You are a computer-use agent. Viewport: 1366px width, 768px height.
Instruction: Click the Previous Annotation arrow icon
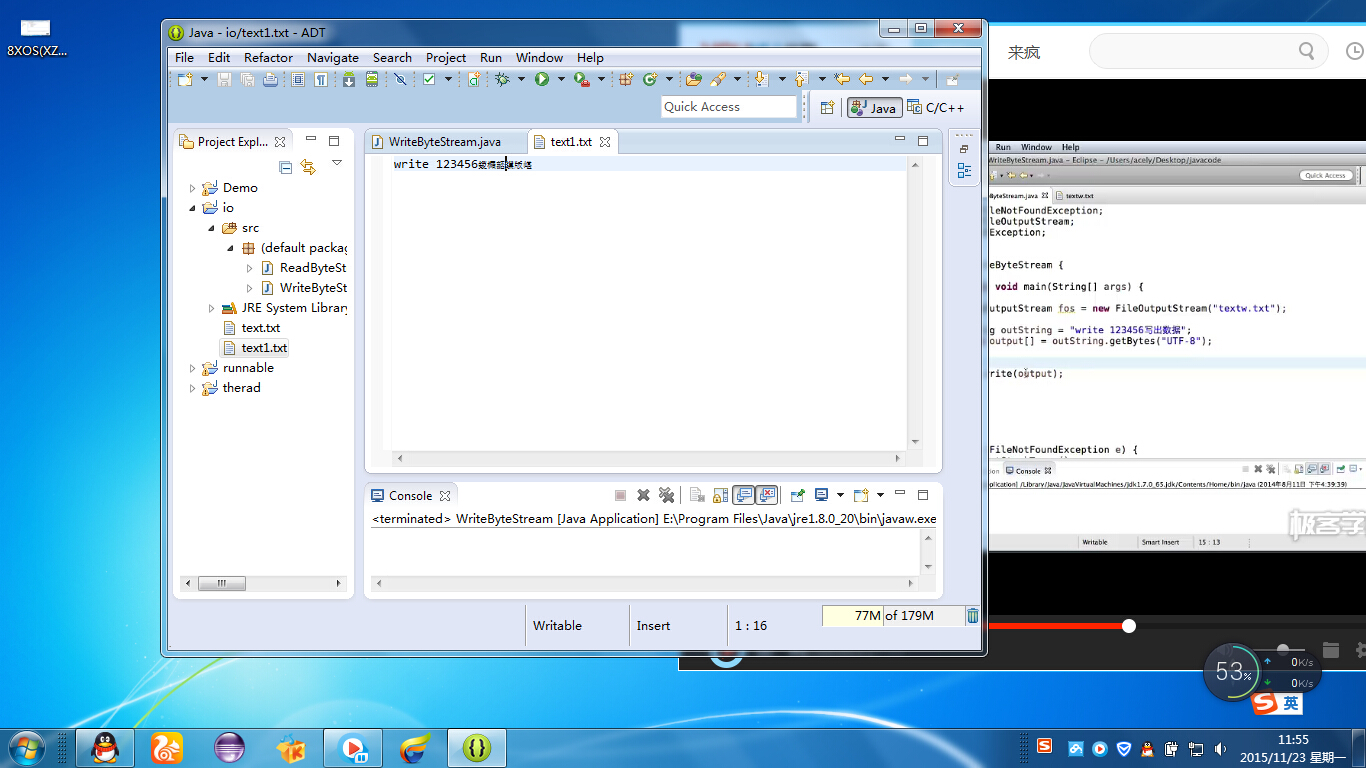click(800, 79)
